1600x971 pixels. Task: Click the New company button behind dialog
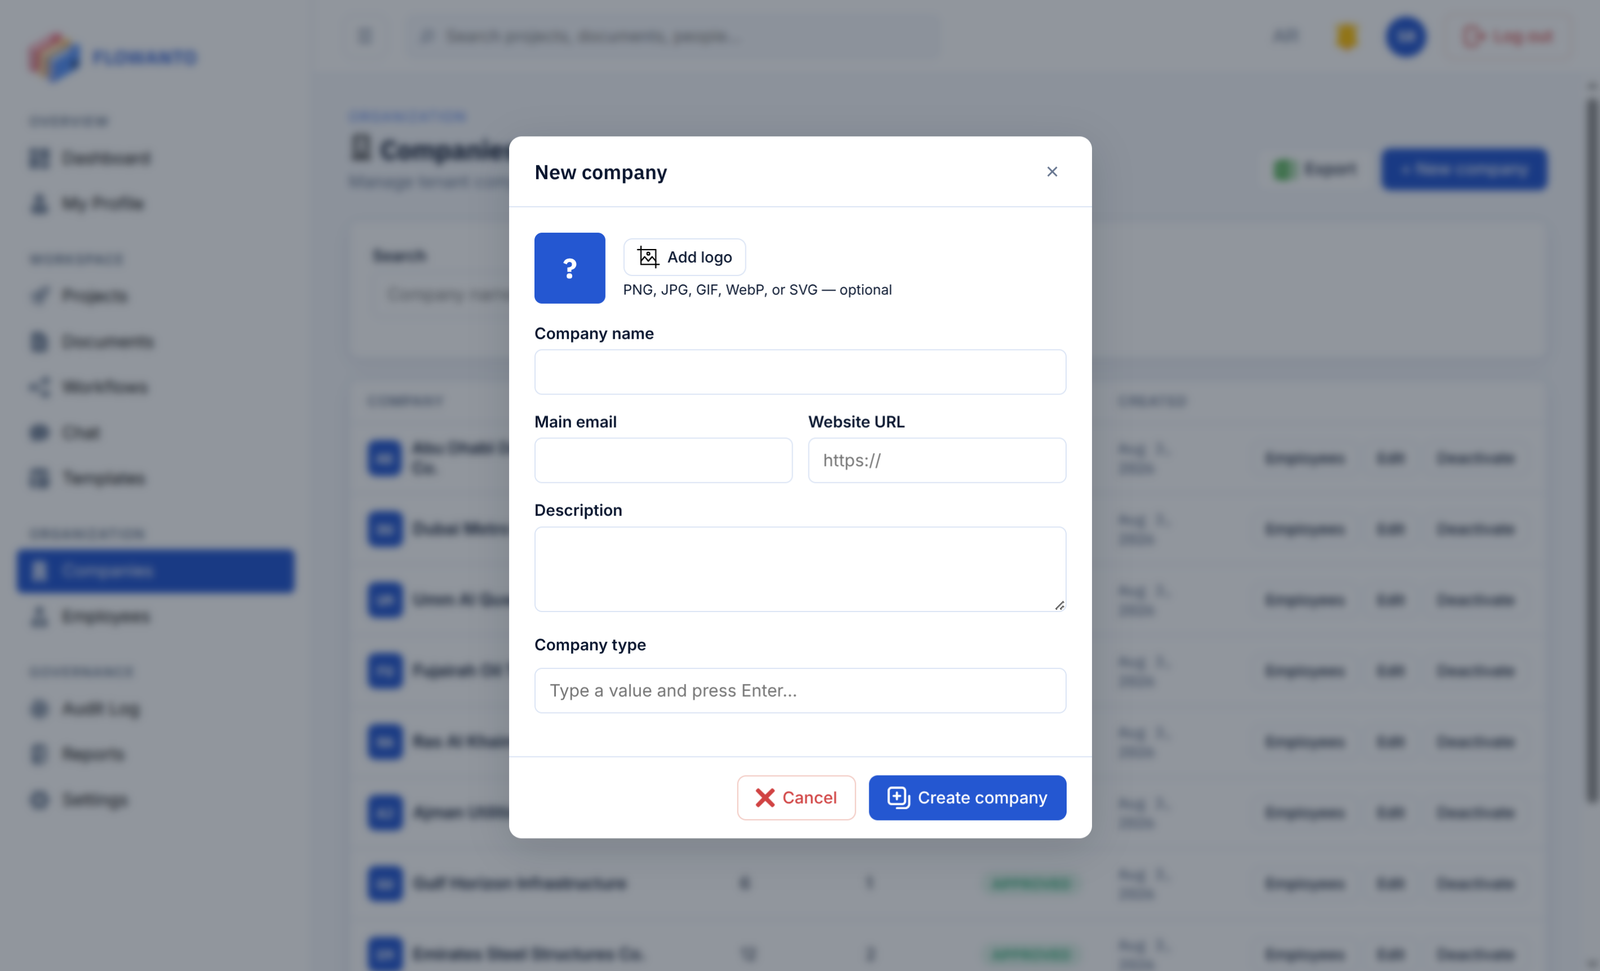(1464, 170)
